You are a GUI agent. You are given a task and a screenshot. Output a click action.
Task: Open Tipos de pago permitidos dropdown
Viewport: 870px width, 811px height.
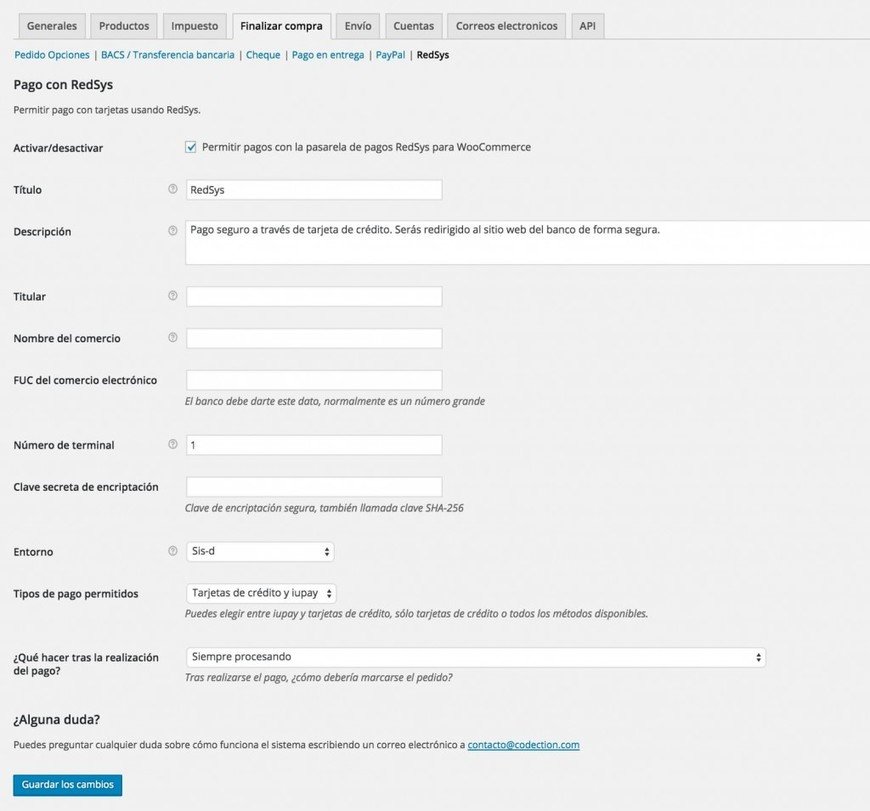[x=261, y=593]
